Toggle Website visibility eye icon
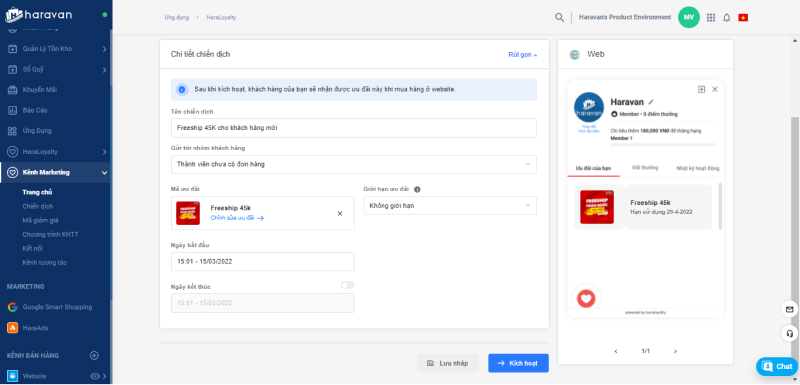Image resolution: width=800 pixels, height=385 pixels. [x=94, y=376]
